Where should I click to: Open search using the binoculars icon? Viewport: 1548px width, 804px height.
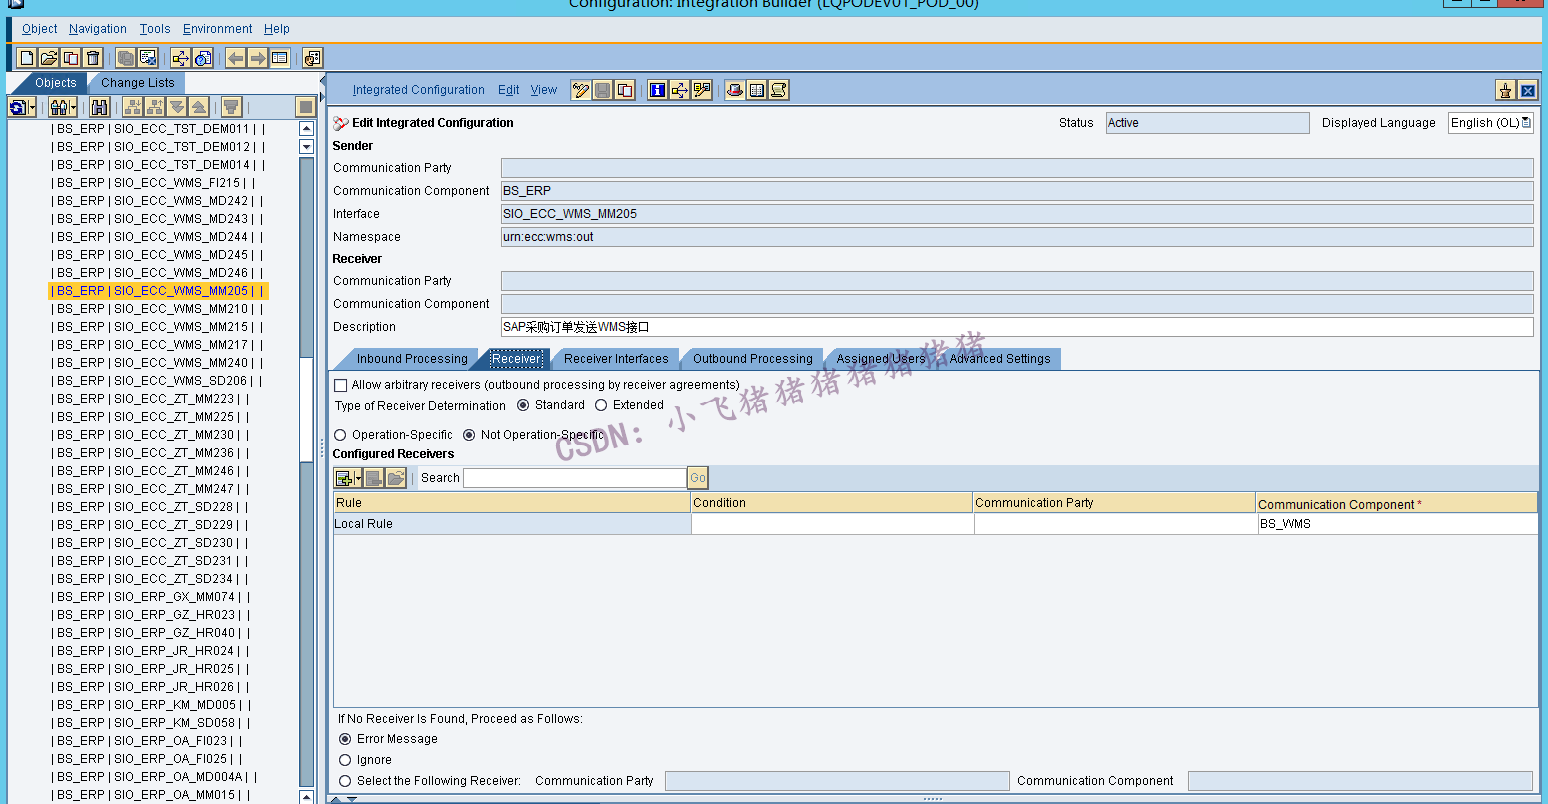(x=98, y=107)
